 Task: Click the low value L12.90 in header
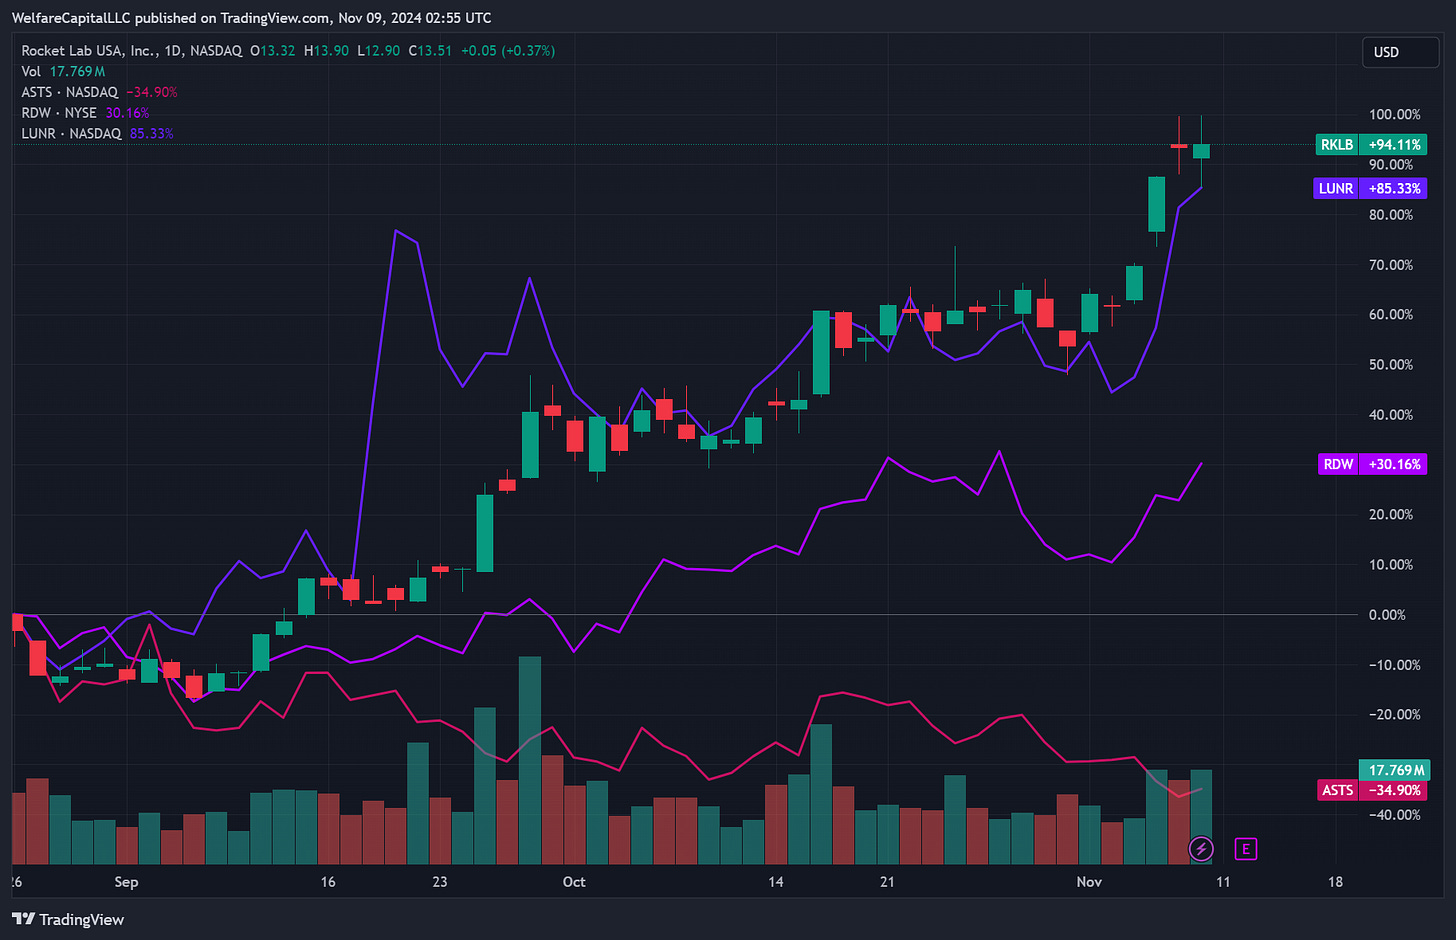point(378,50)
